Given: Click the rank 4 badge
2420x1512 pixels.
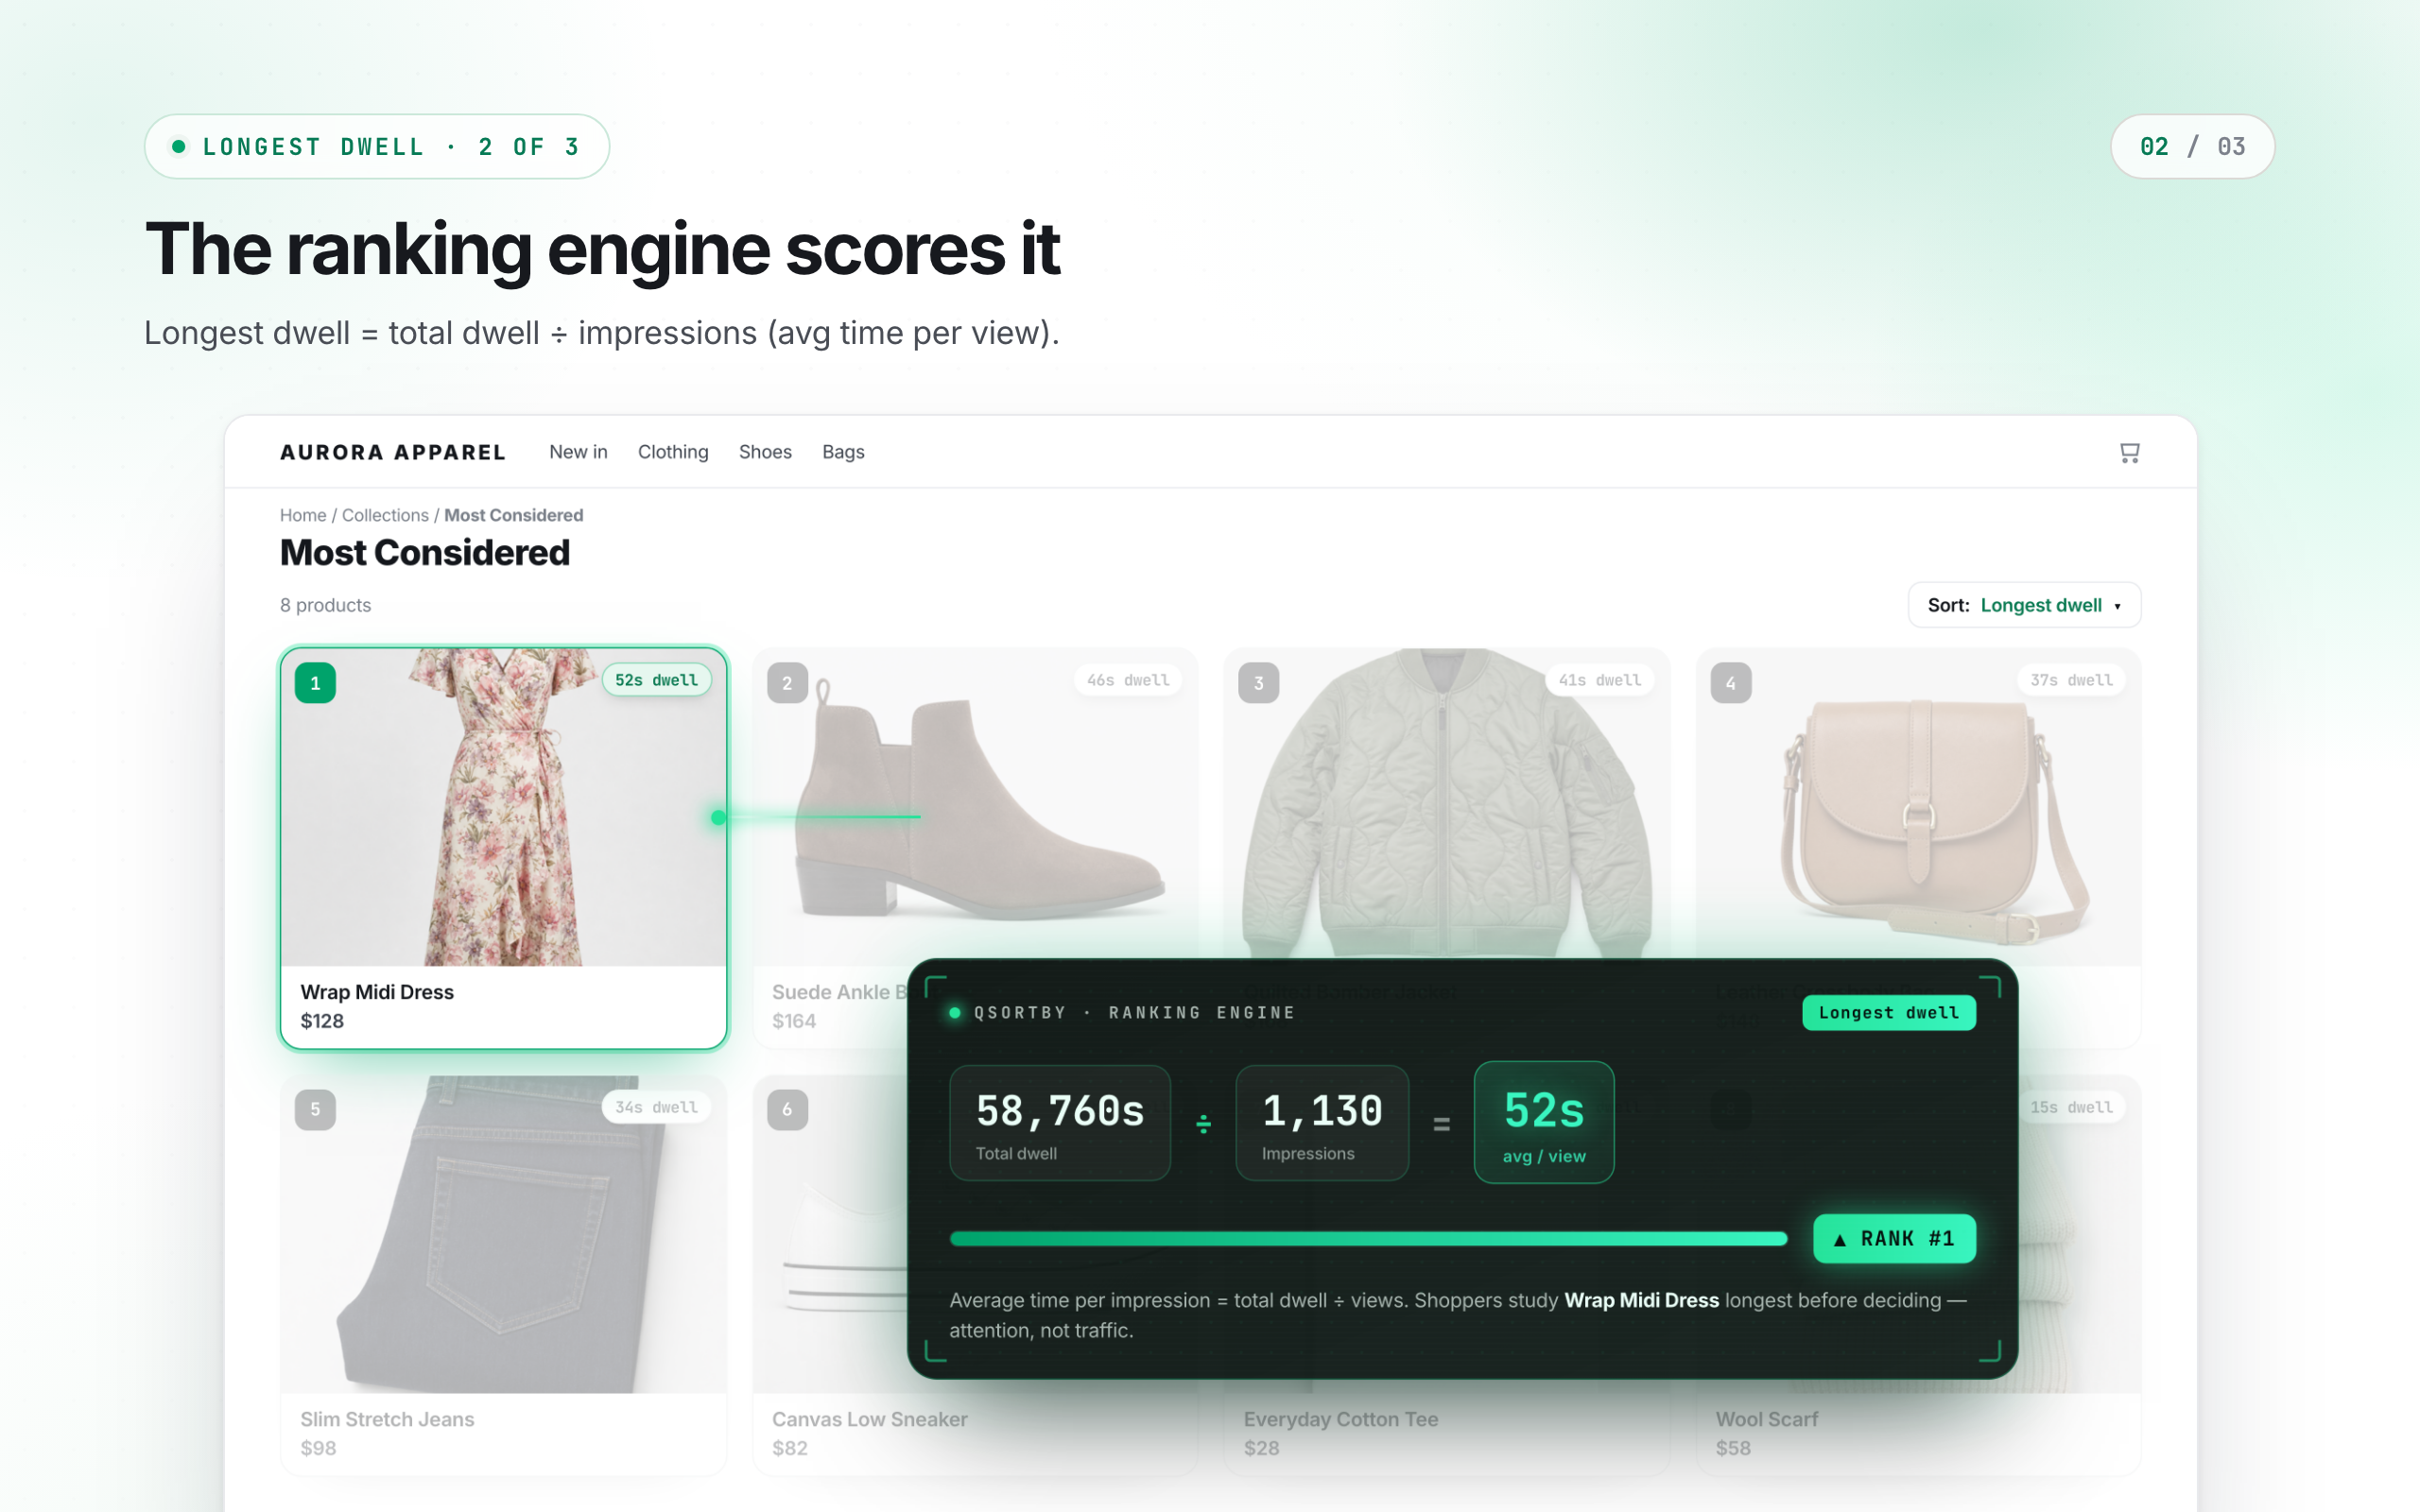Looking at the screenshot, I should coord(1731,683).
